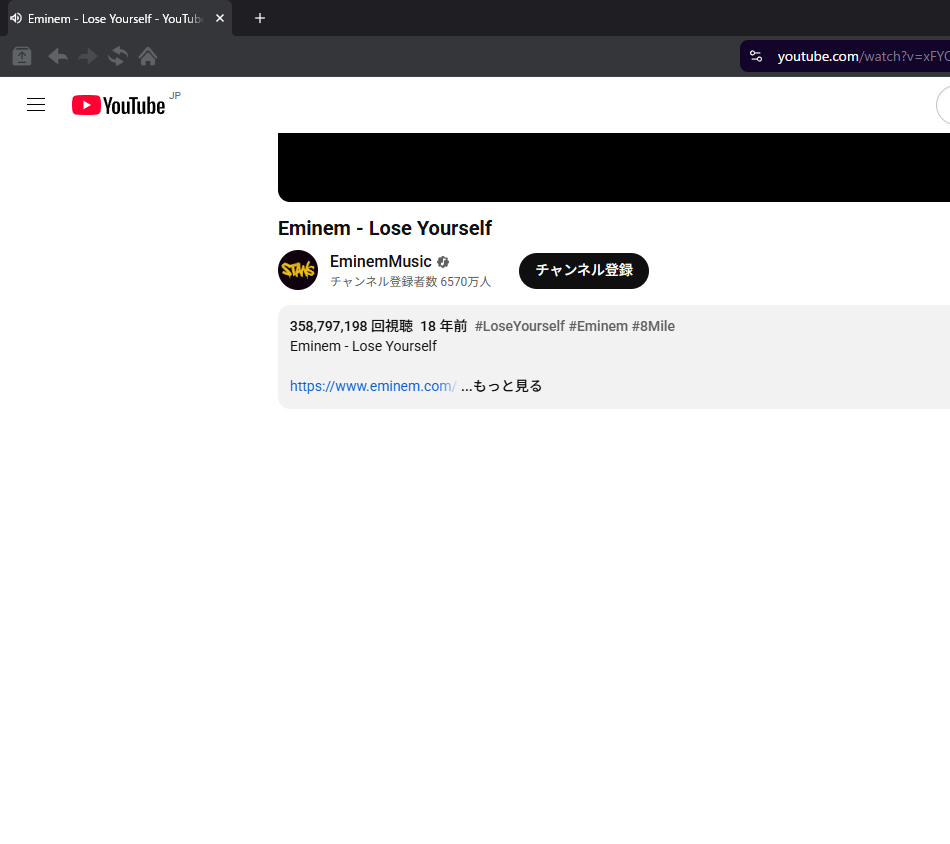
Task: Go to YouTube home via logo
Action: (x=119, y=105)
